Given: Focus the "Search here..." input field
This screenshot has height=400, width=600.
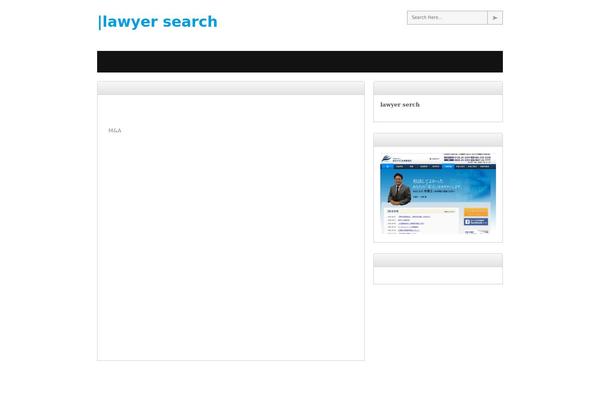Looking at the screenshot, I should tap(447, 18).
